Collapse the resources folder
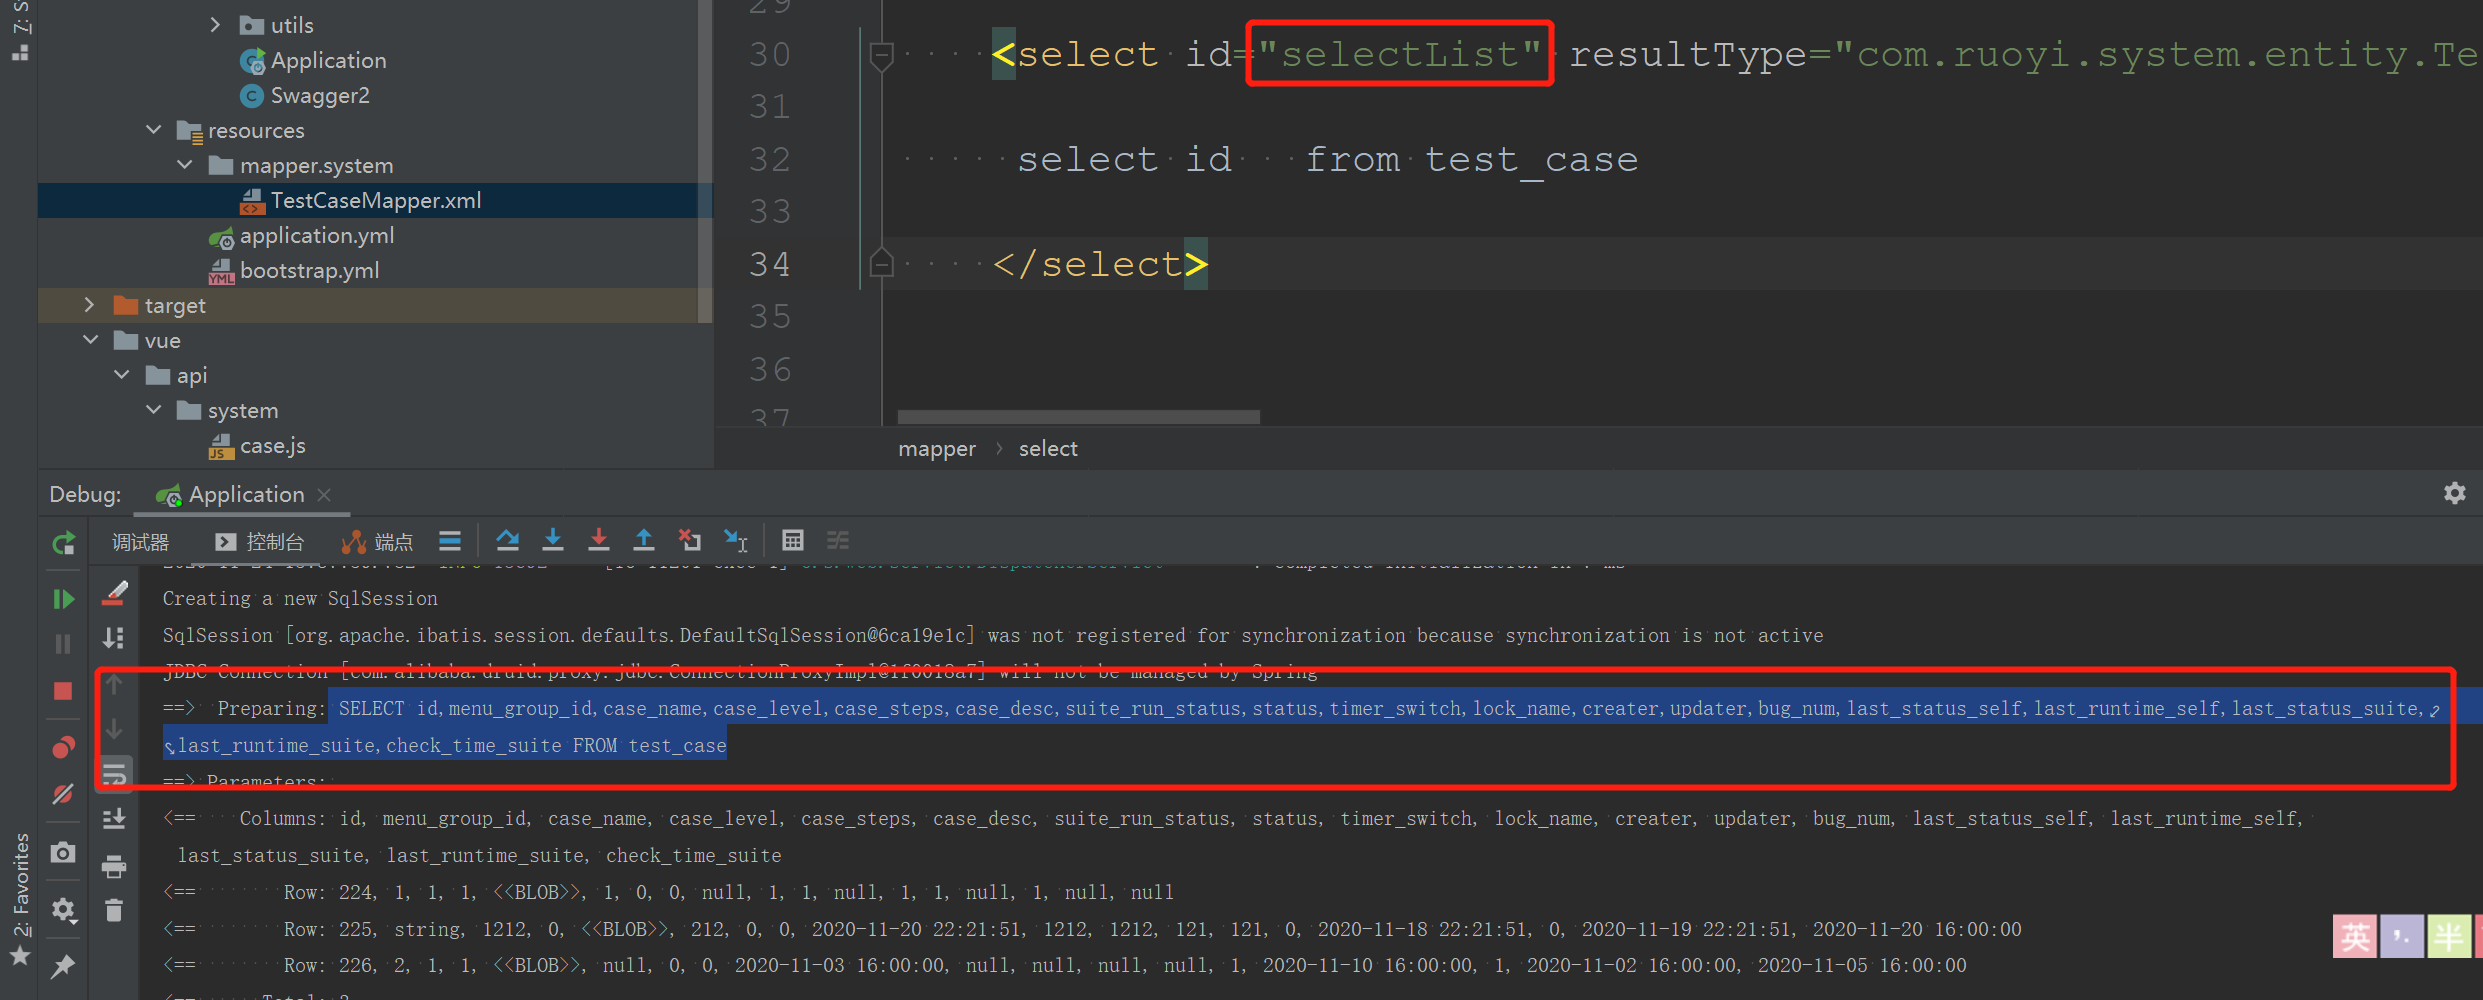This screenshot has width=2483, height=1000. click(x=154, y=130)
